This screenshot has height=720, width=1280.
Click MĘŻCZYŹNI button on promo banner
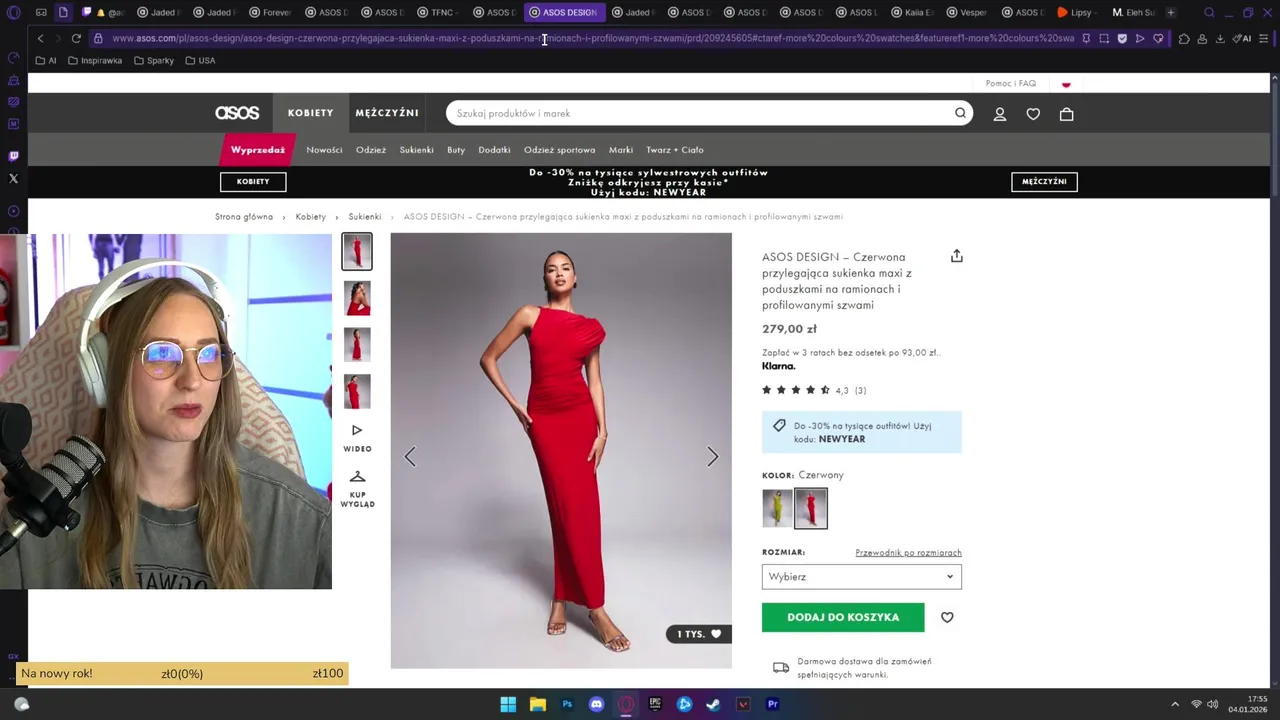pyautogui.click(x=1044, y=181)
